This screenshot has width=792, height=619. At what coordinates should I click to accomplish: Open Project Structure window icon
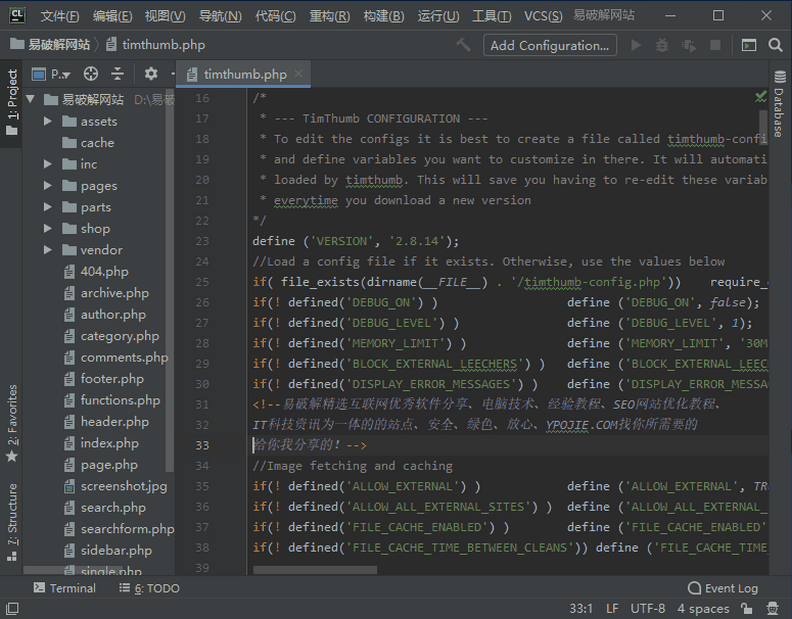pos(749,45)
